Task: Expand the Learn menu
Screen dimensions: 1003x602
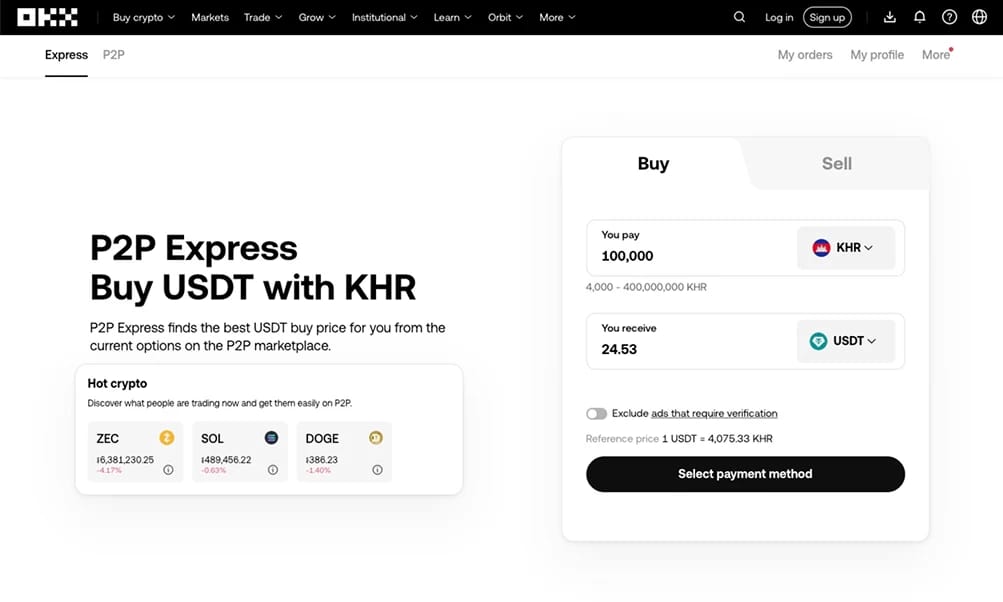Action: point(452,17)
